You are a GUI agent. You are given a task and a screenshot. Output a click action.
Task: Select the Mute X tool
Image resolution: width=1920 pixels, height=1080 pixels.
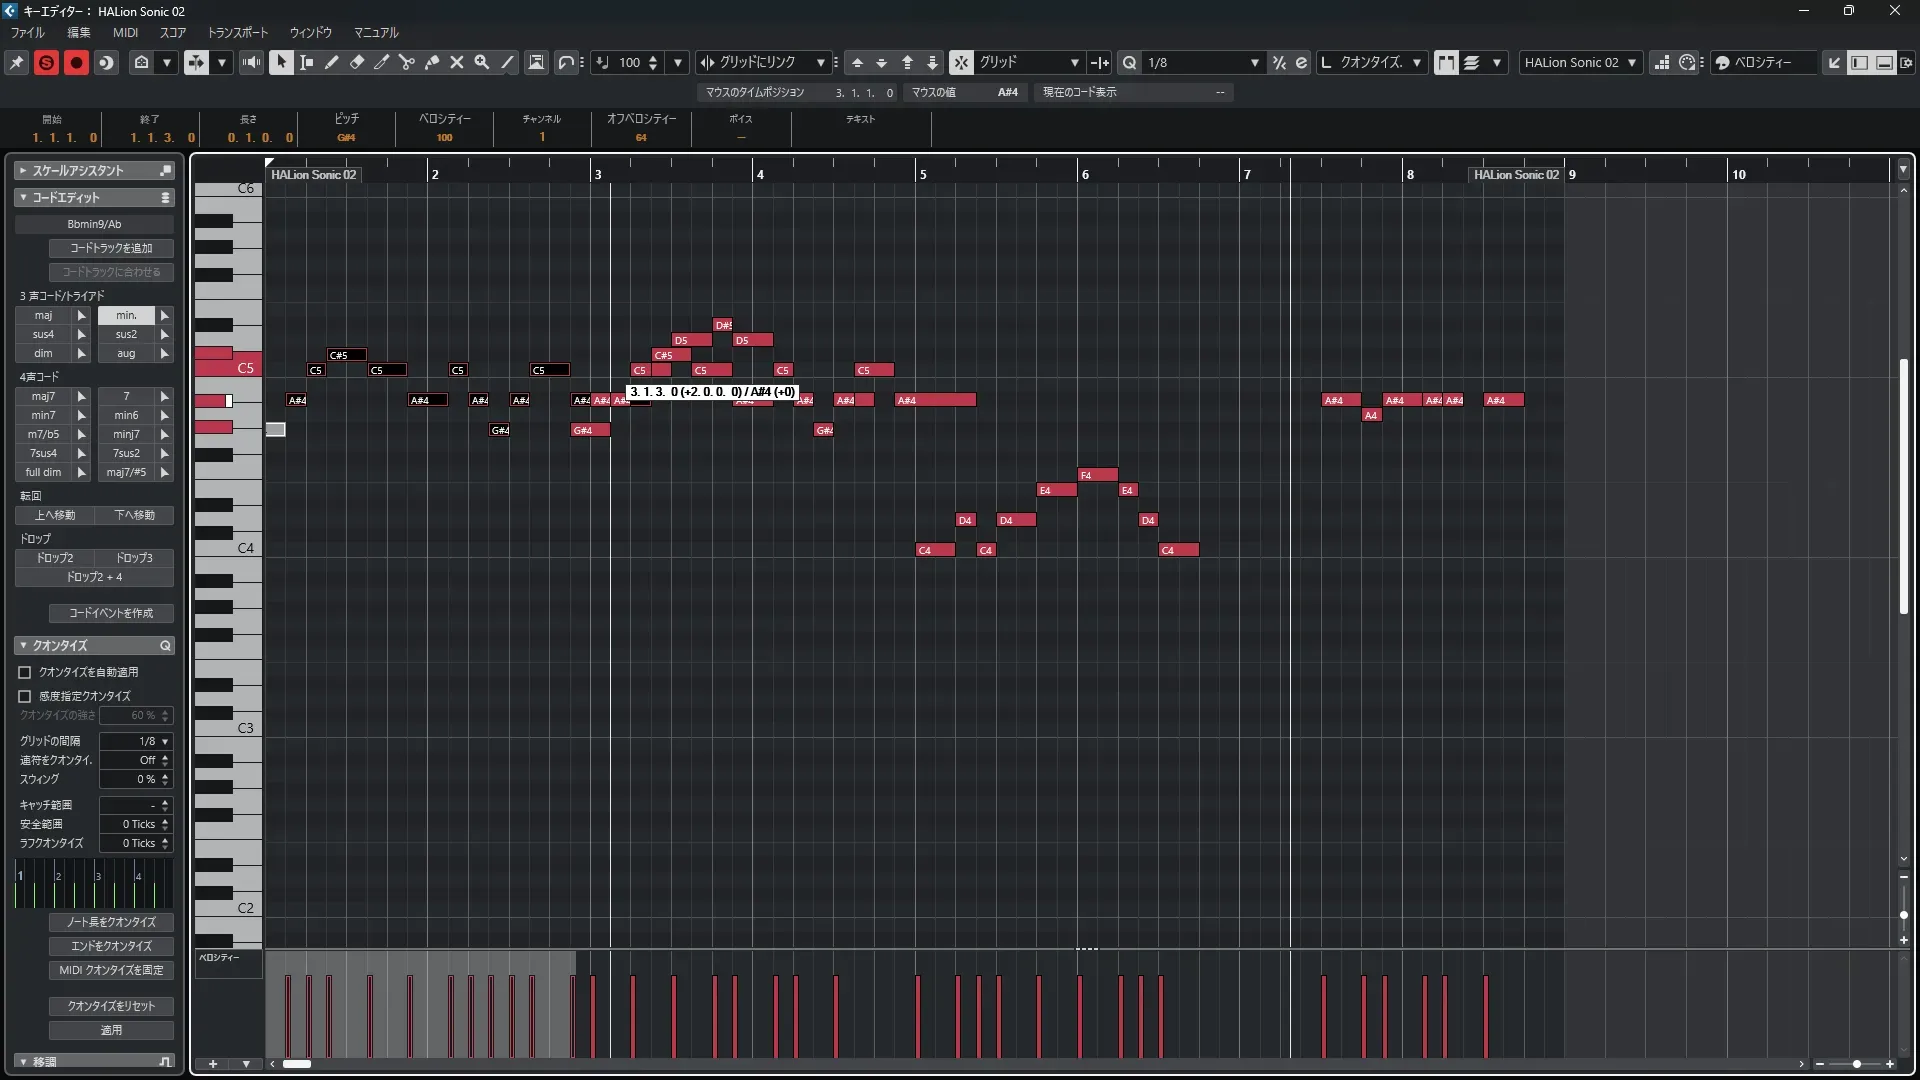click(x=457, y=62)
